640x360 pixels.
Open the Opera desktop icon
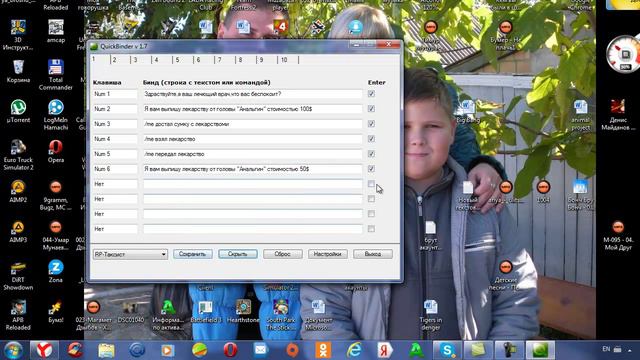coord(56,151)
